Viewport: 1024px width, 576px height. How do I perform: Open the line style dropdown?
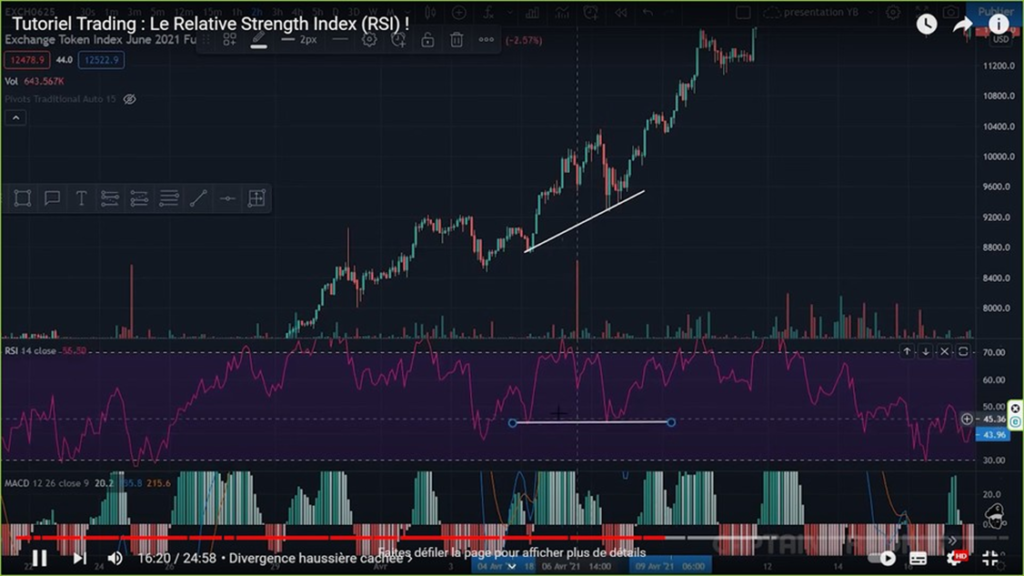340,40
